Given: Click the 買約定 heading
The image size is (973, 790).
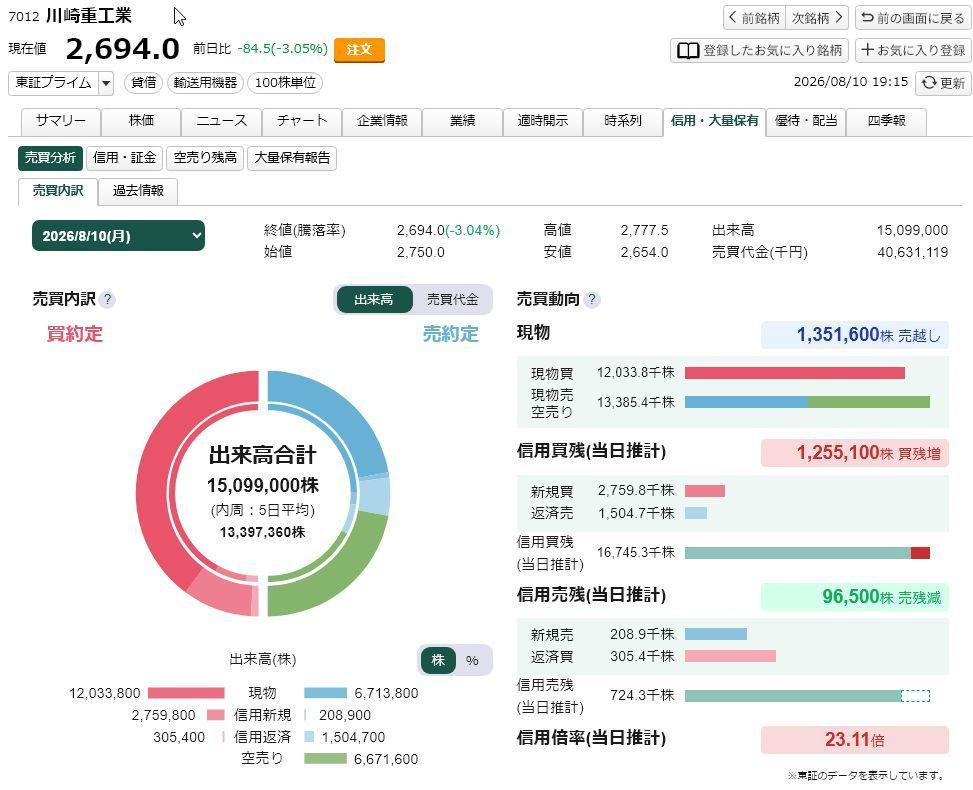Looking at the screenshot, I should 74,334.
